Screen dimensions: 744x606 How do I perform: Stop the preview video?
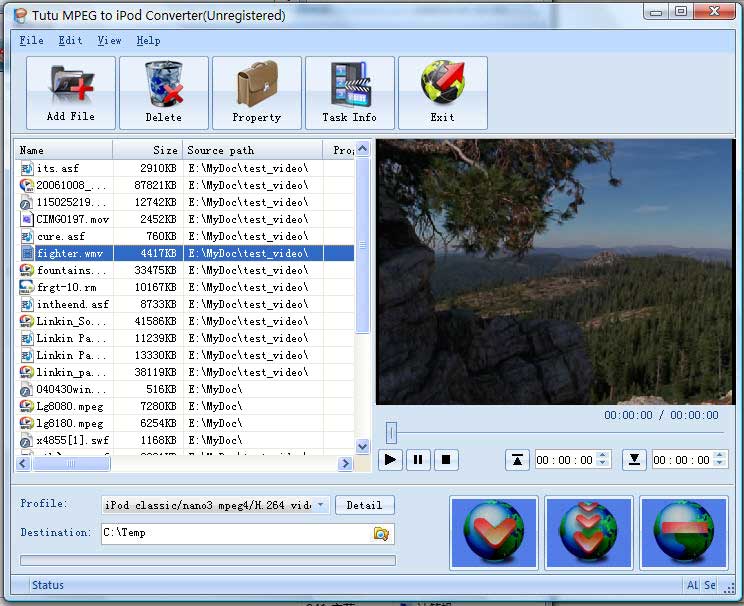point(446,459)
